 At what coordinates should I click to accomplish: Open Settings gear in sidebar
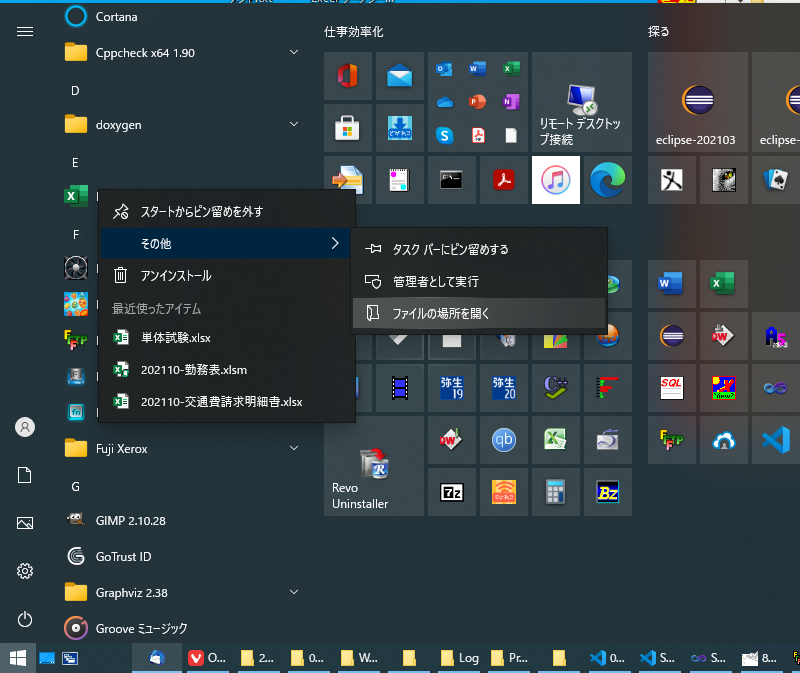pos(25,571)
